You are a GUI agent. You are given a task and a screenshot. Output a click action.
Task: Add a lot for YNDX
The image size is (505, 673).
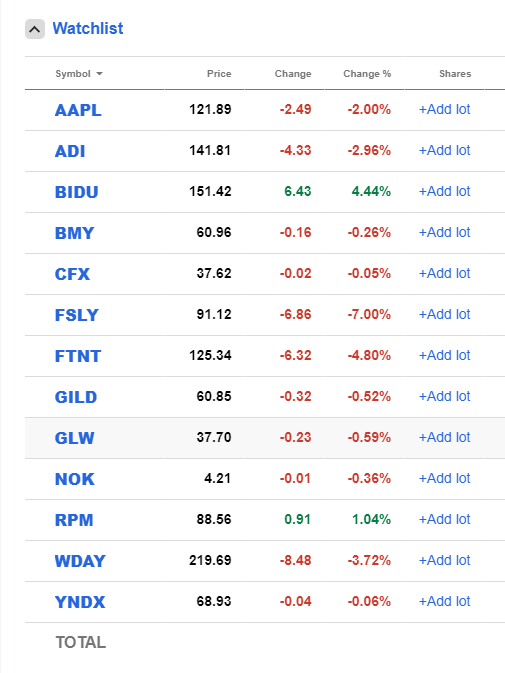point(445,601)
